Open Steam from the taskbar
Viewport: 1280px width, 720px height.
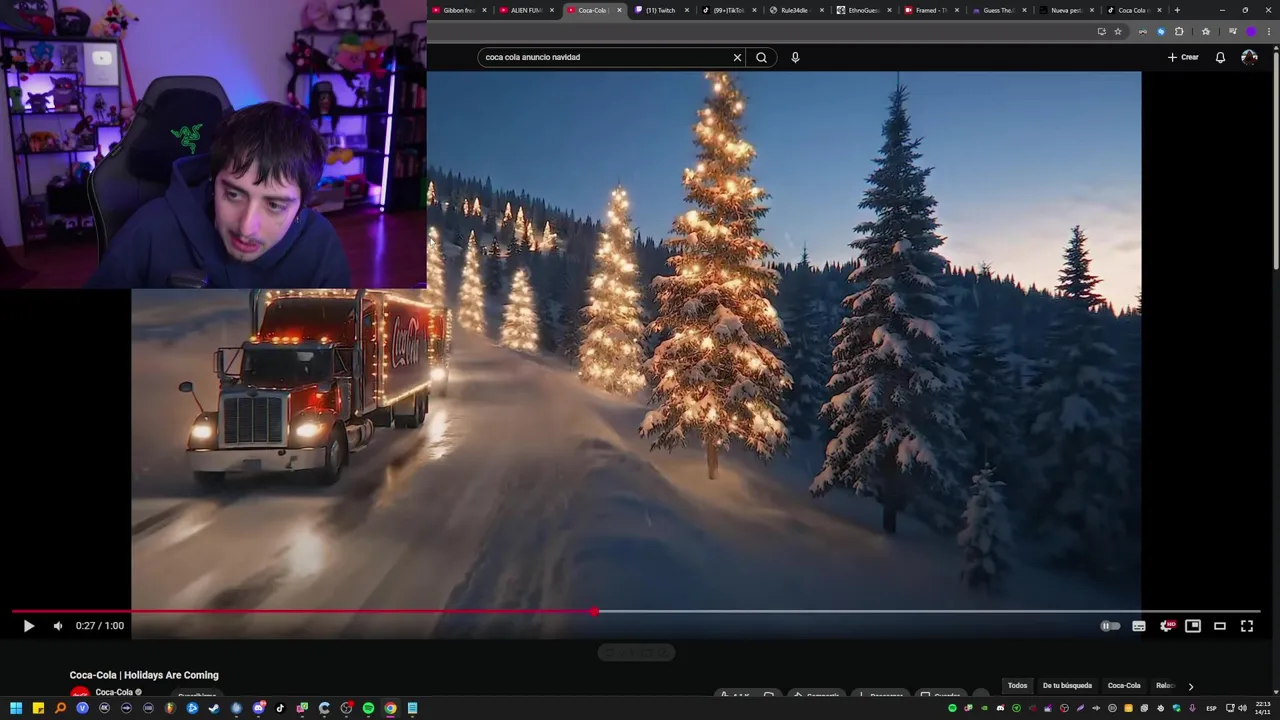point(214,708)
